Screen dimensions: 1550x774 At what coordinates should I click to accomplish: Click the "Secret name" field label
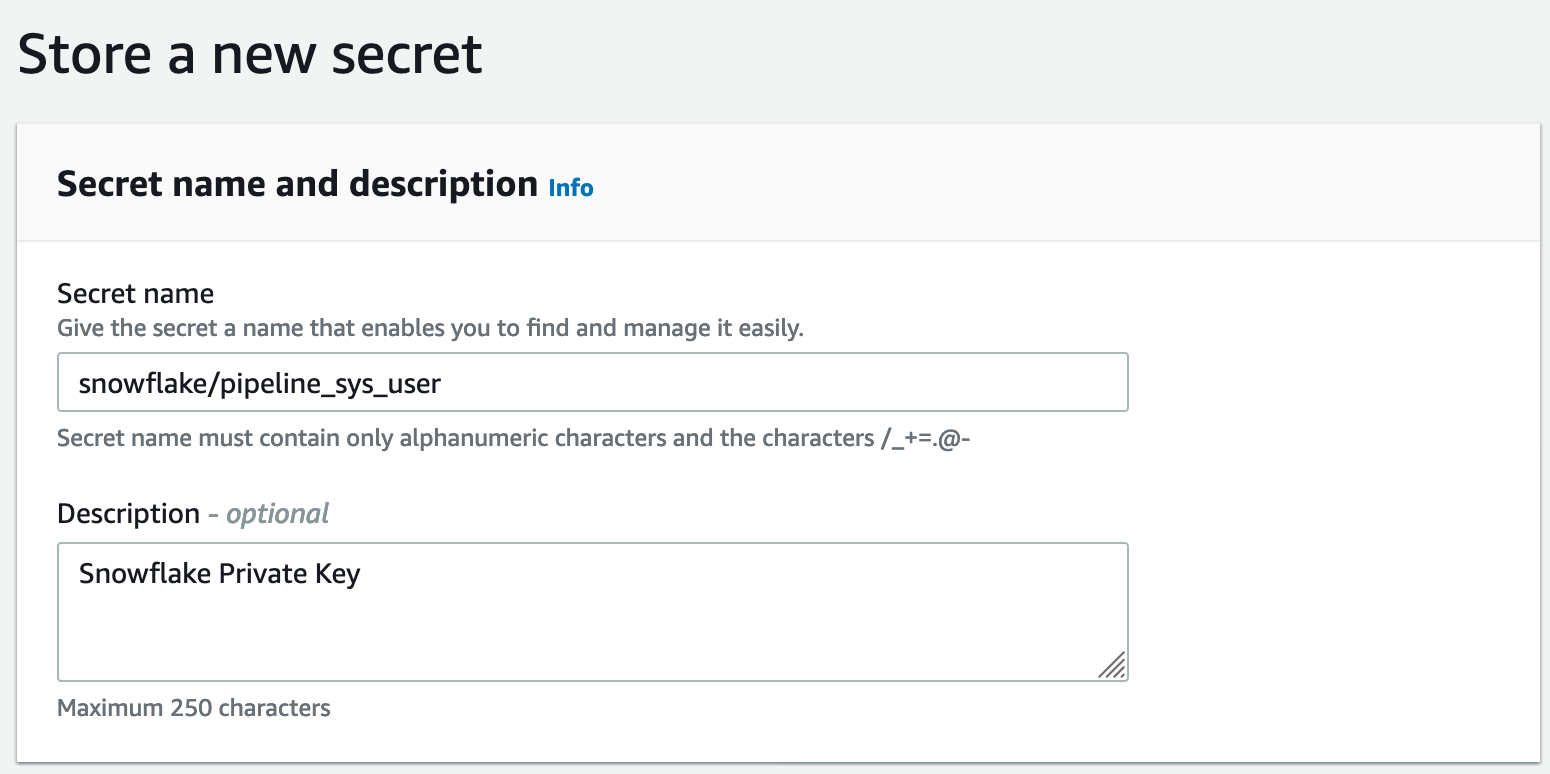click(136, 294)
